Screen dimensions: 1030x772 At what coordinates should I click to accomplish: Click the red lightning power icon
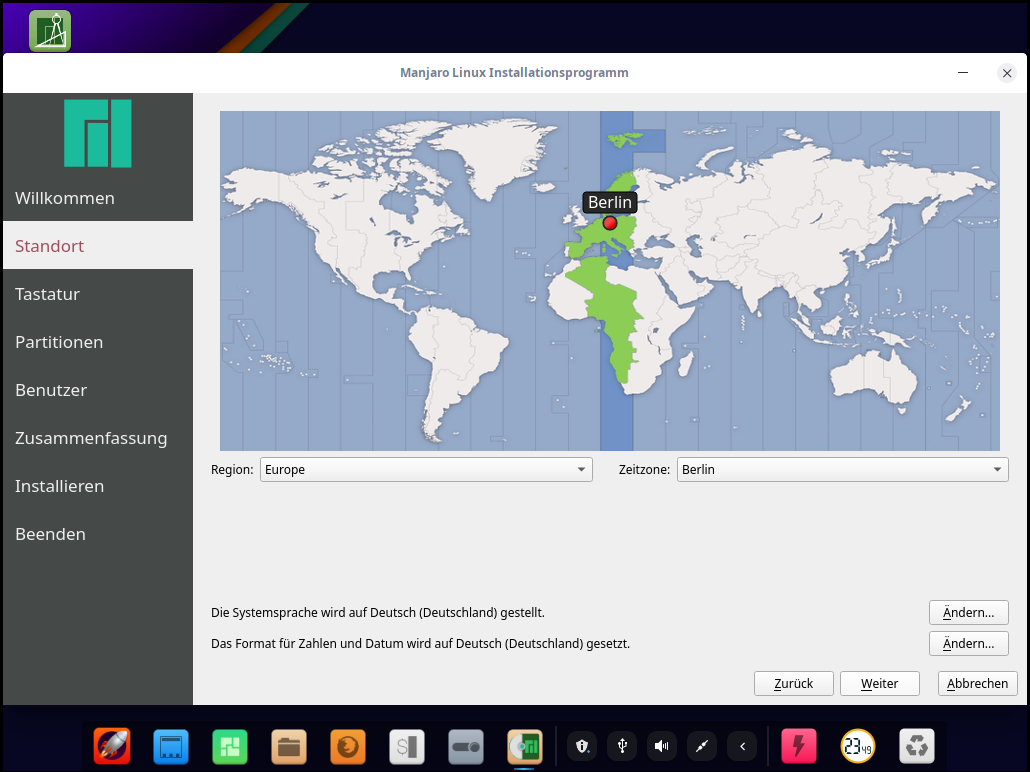[x=799, y=746]
